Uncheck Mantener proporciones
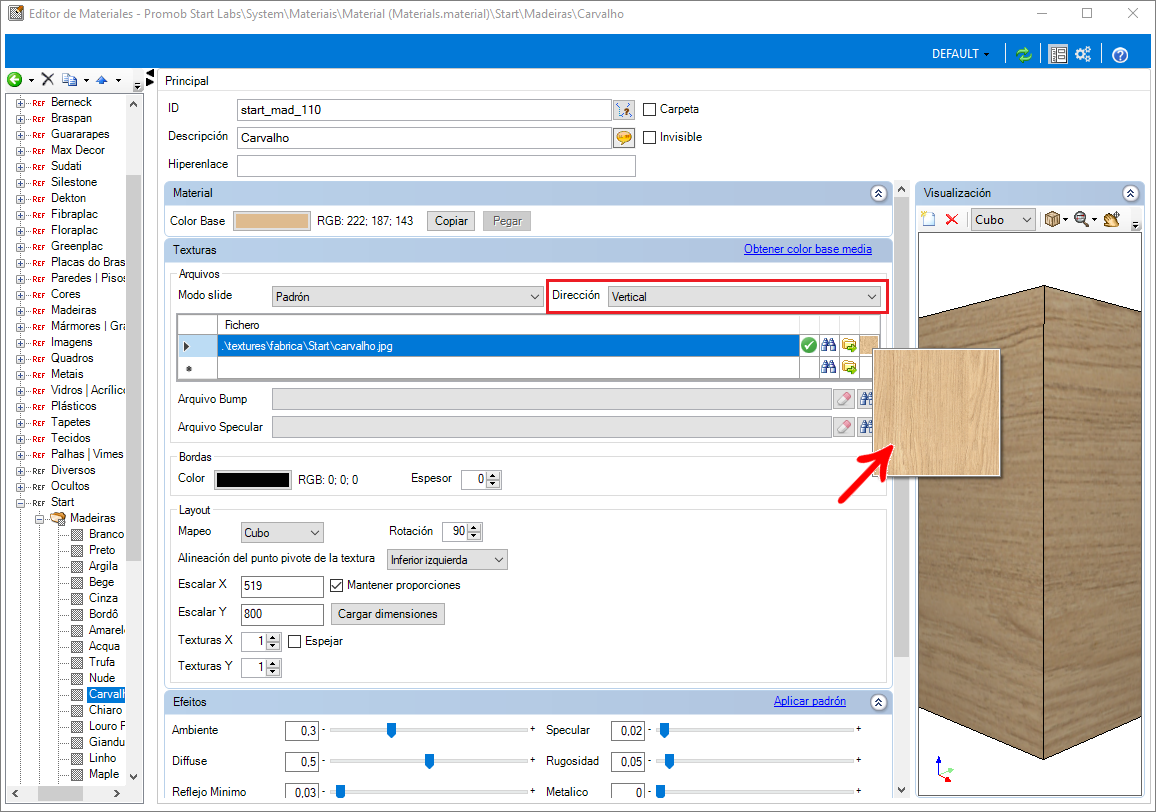Viewport: 1156px width, 812px height. click(337, 586)
